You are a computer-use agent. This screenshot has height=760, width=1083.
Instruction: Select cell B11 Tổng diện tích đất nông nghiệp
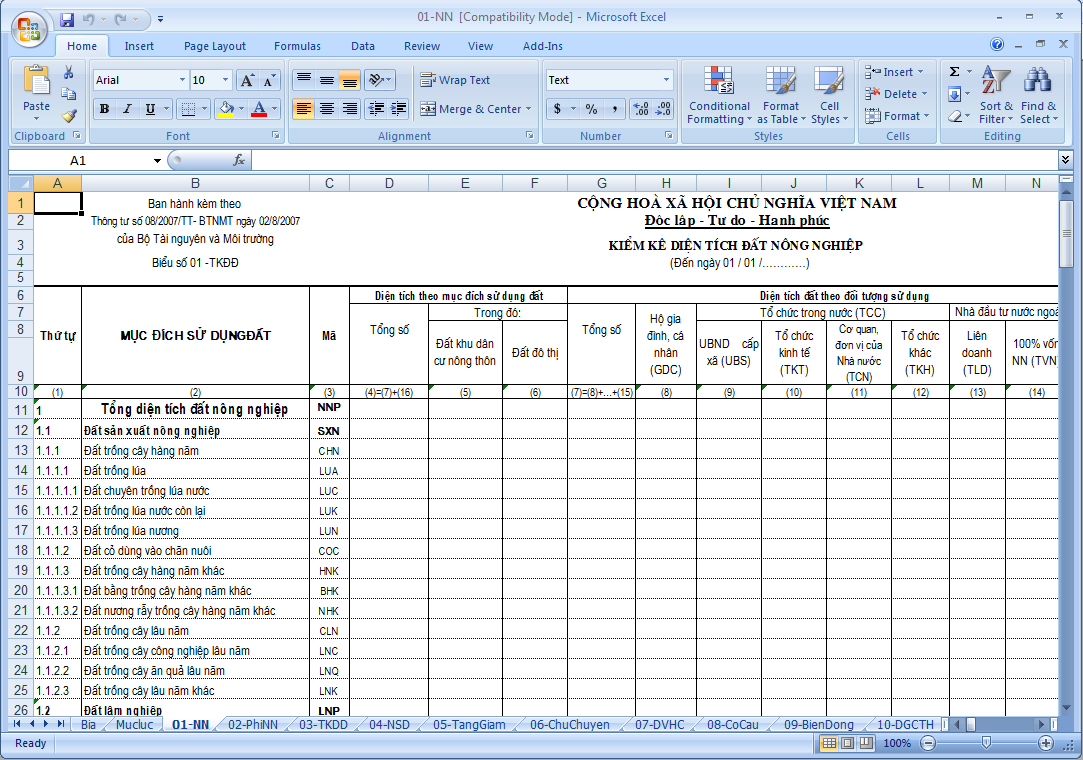click(x=195, y=409)
